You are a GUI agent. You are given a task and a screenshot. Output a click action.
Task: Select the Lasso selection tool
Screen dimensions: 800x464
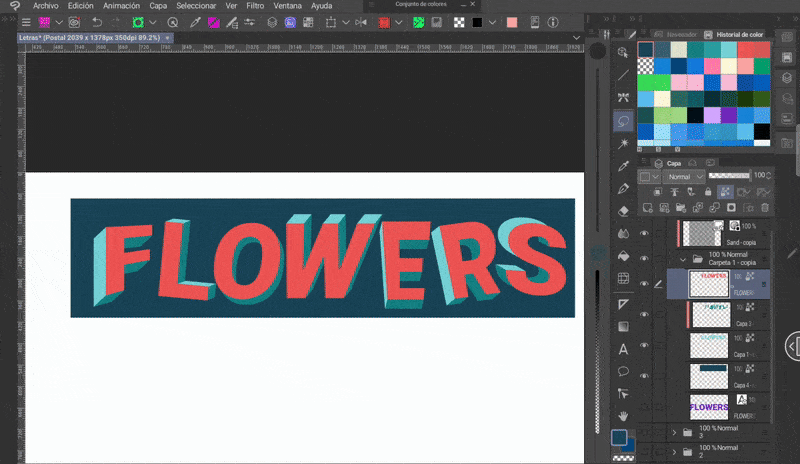tap(623, 121)
